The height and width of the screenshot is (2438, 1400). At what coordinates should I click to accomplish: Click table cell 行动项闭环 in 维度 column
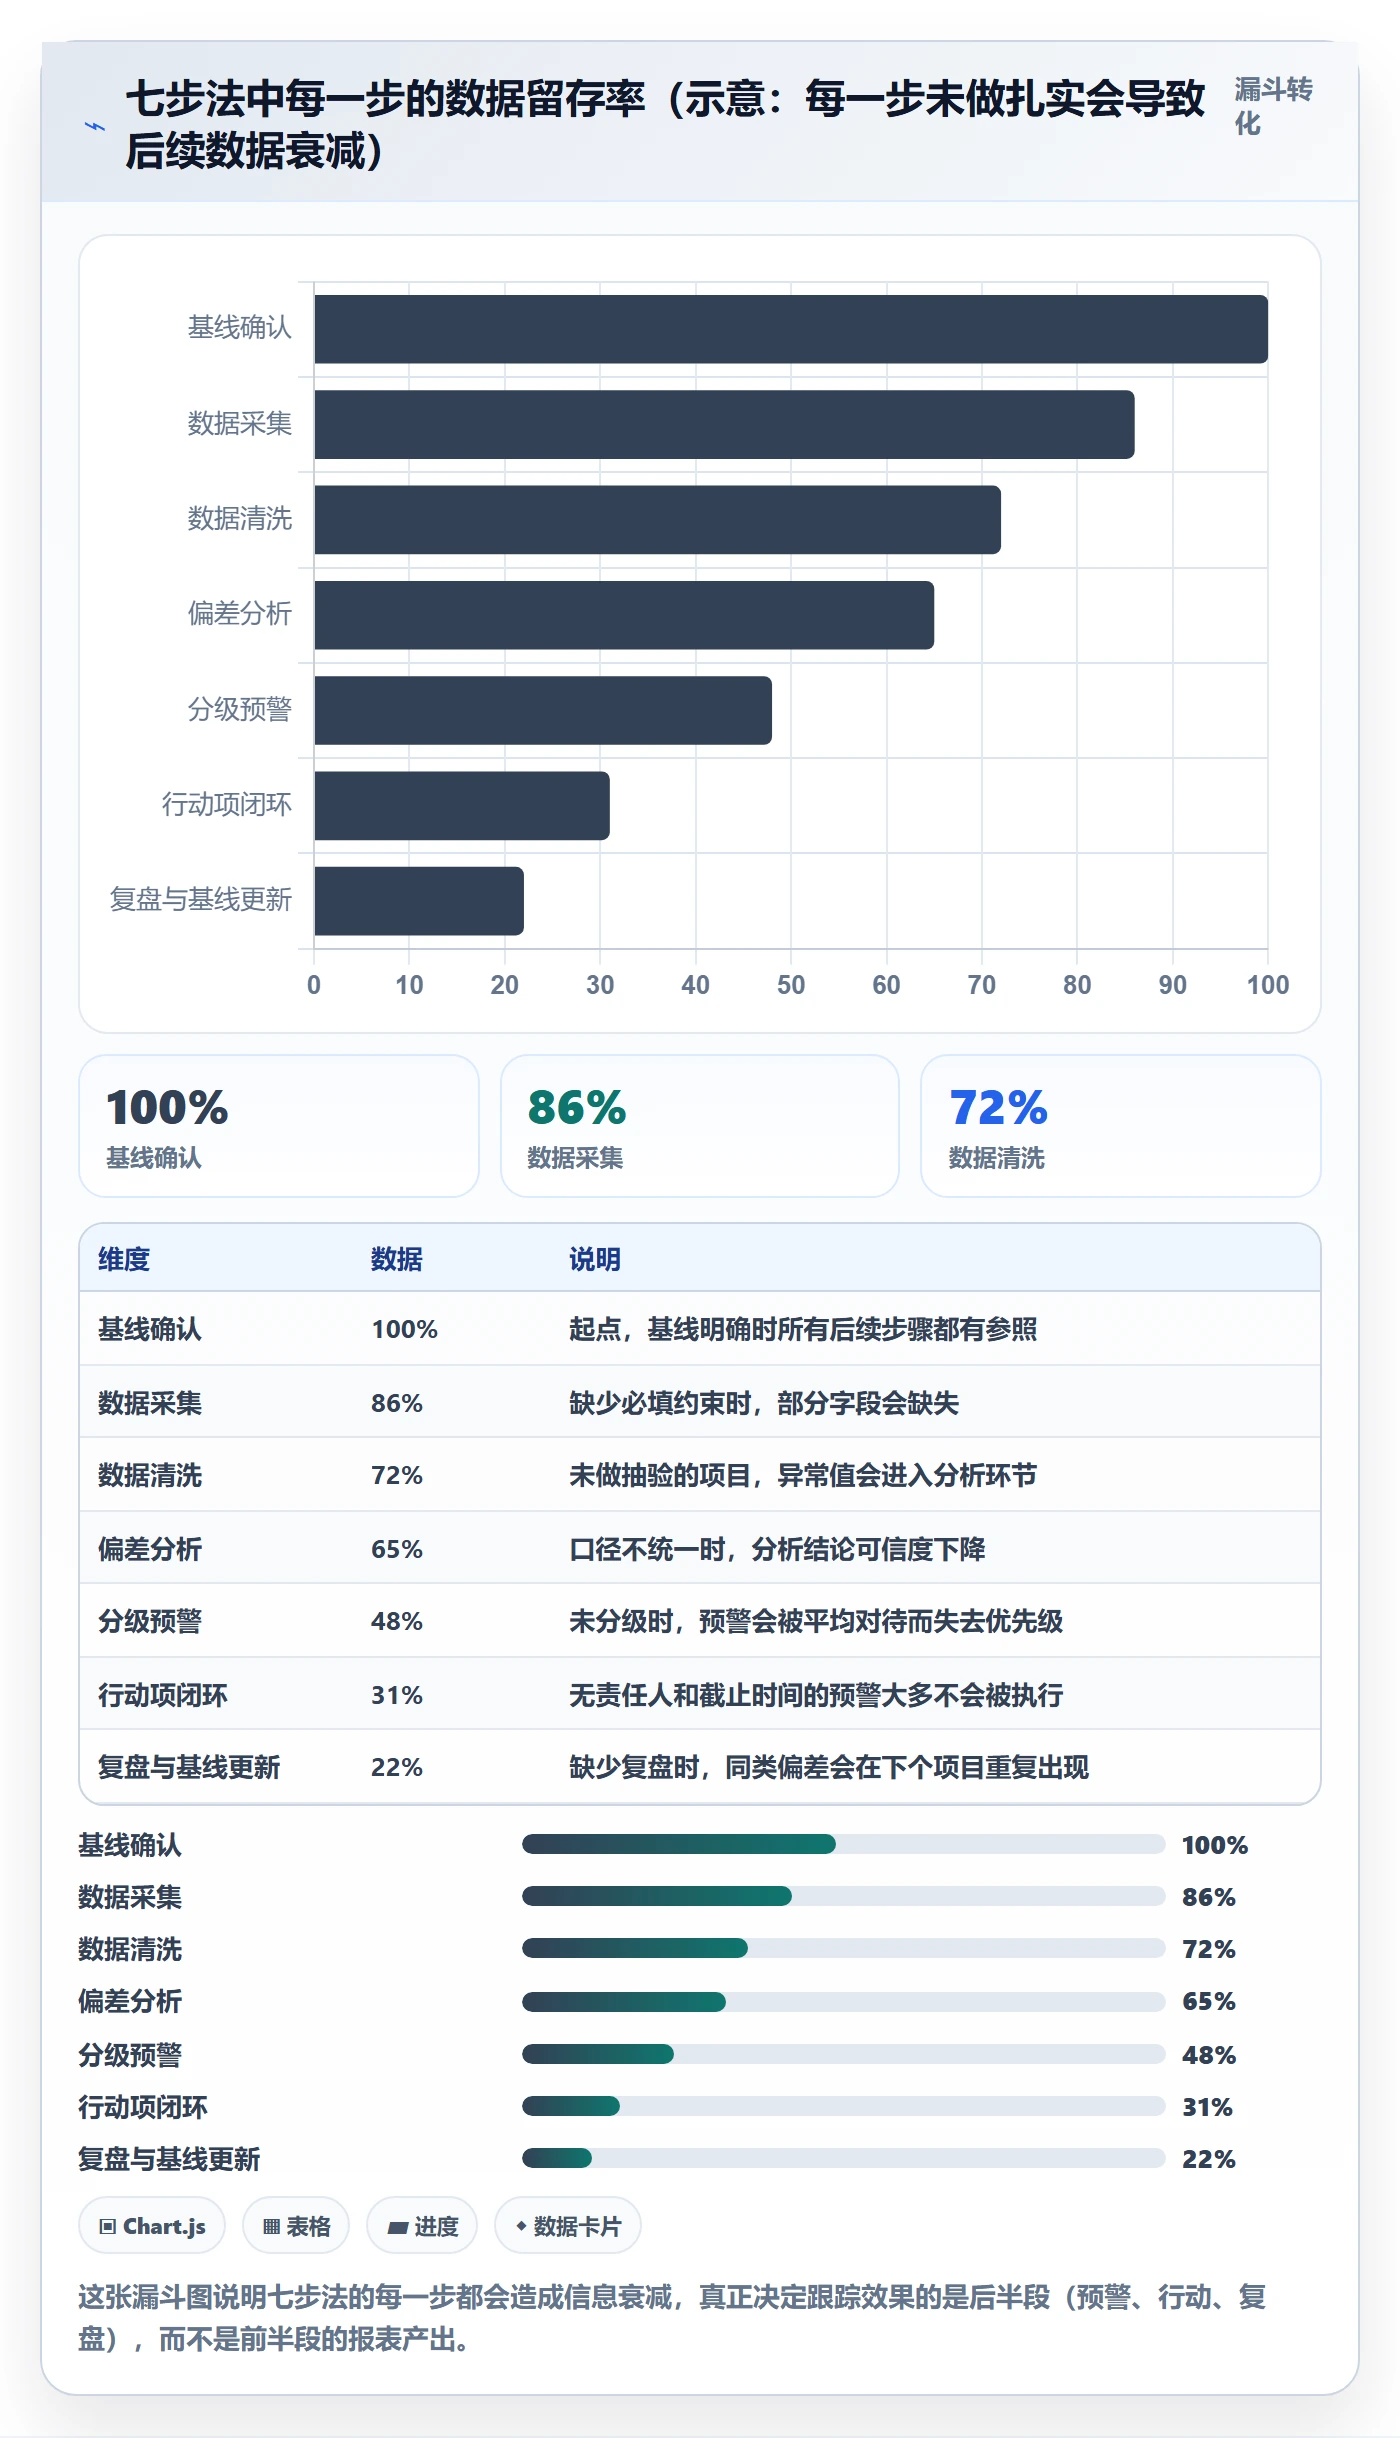pos(163,1695)
